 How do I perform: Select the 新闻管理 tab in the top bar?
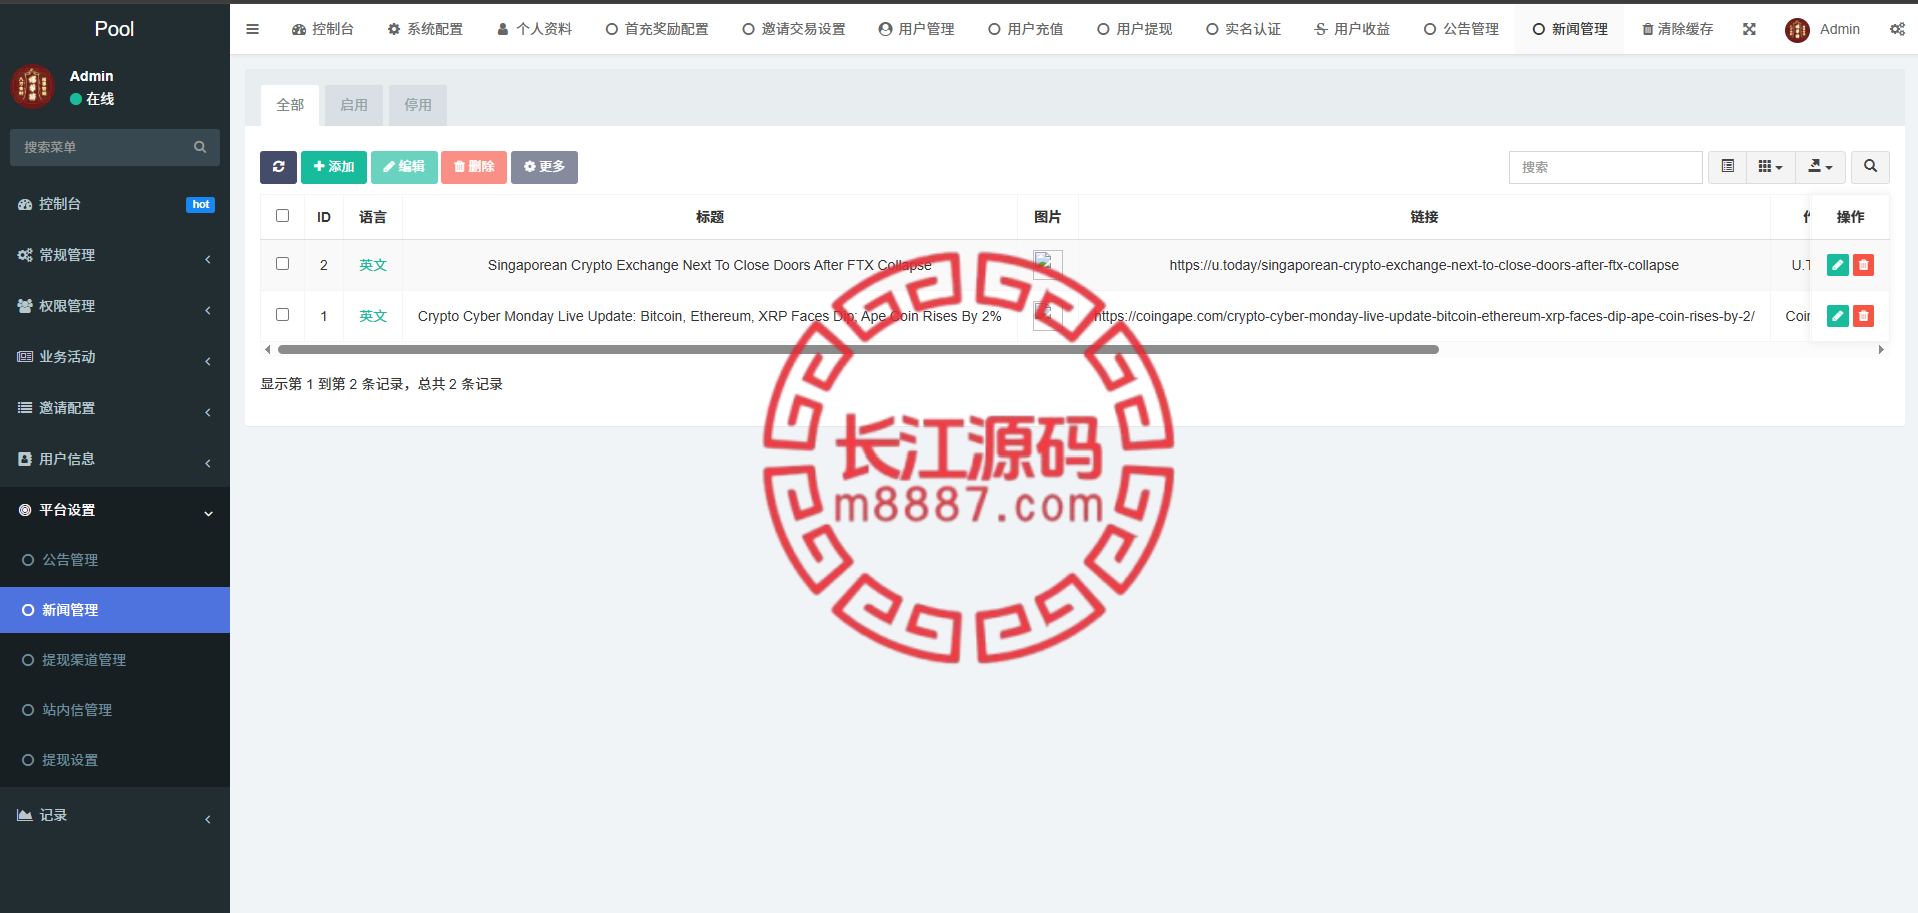1570,29
